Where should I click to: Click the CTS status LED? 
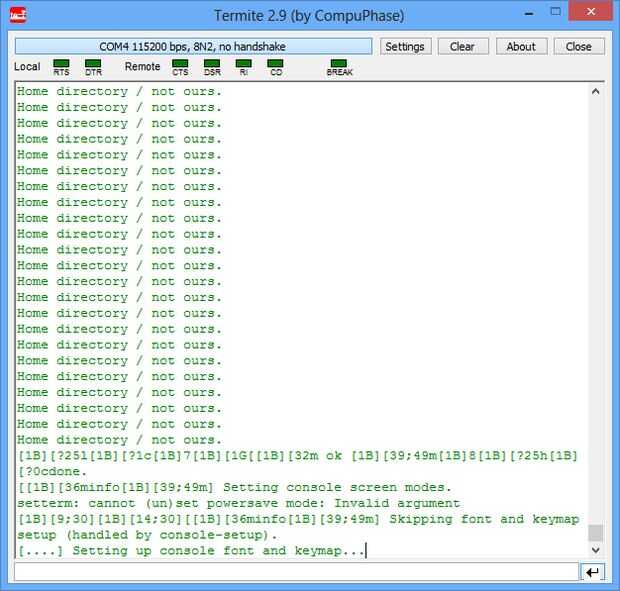tap(180, 63)
